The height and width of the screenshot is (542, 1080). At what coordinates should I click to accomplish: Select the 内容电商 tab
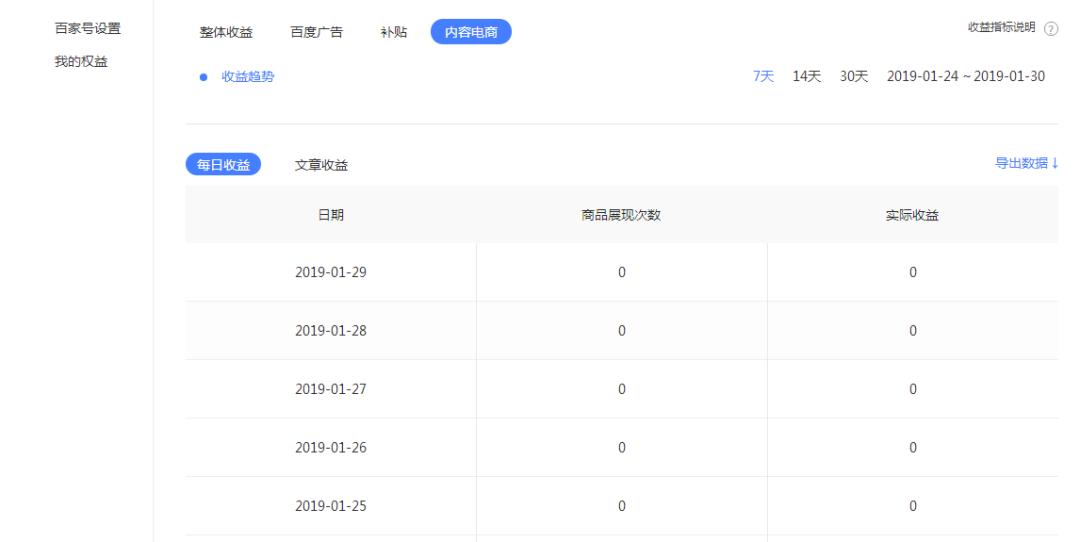pyautogui.click(x=471, y=32)
